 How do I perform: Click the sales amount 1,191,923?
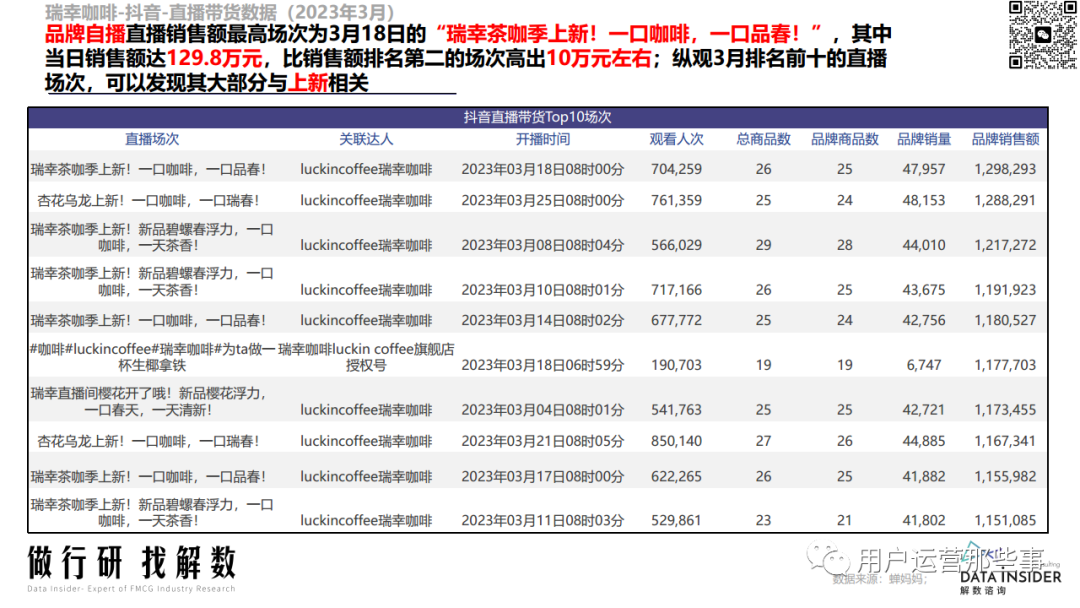click(x=1005, y=290)
